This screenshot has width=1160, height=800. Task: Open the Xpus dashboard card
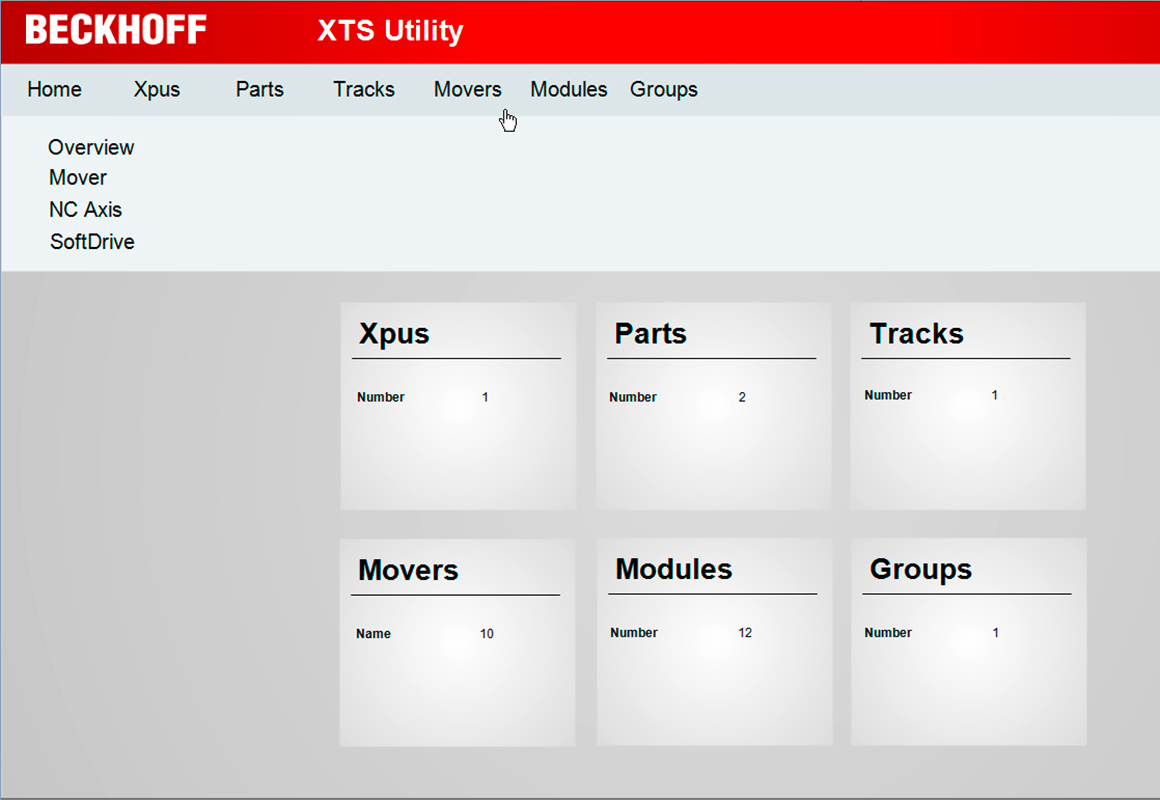pyautogui.click(x=457, y=405)
